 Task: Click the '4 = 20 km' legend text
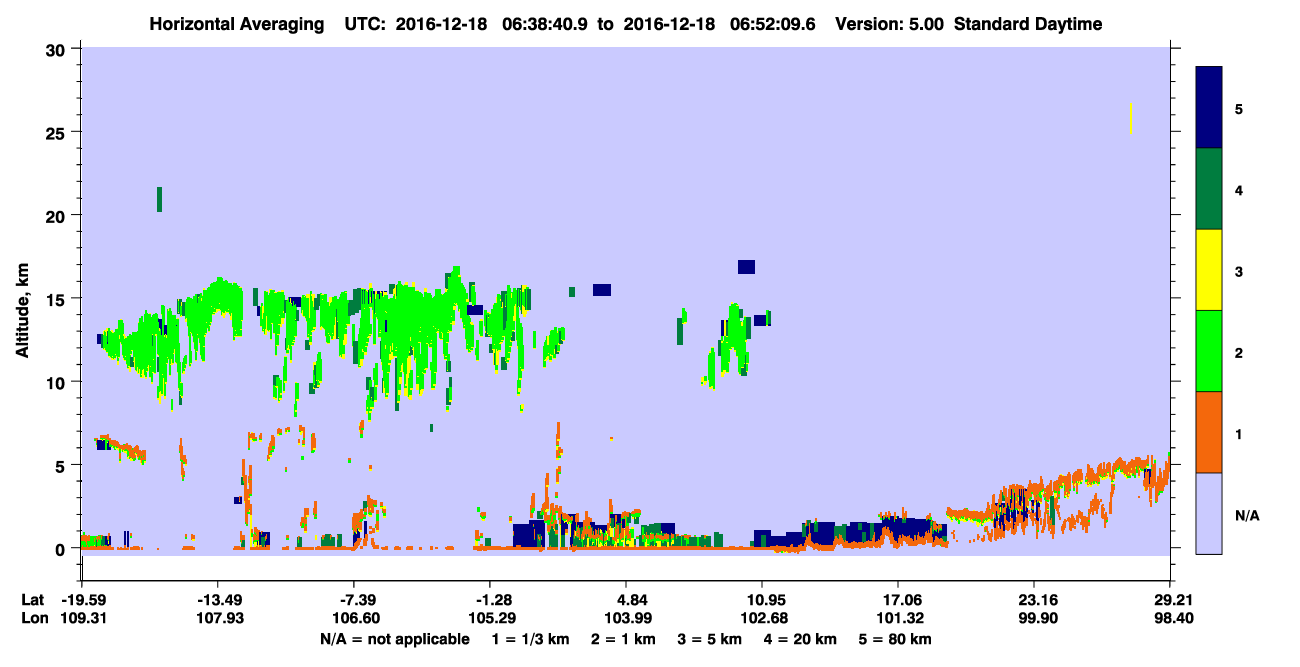802,639
